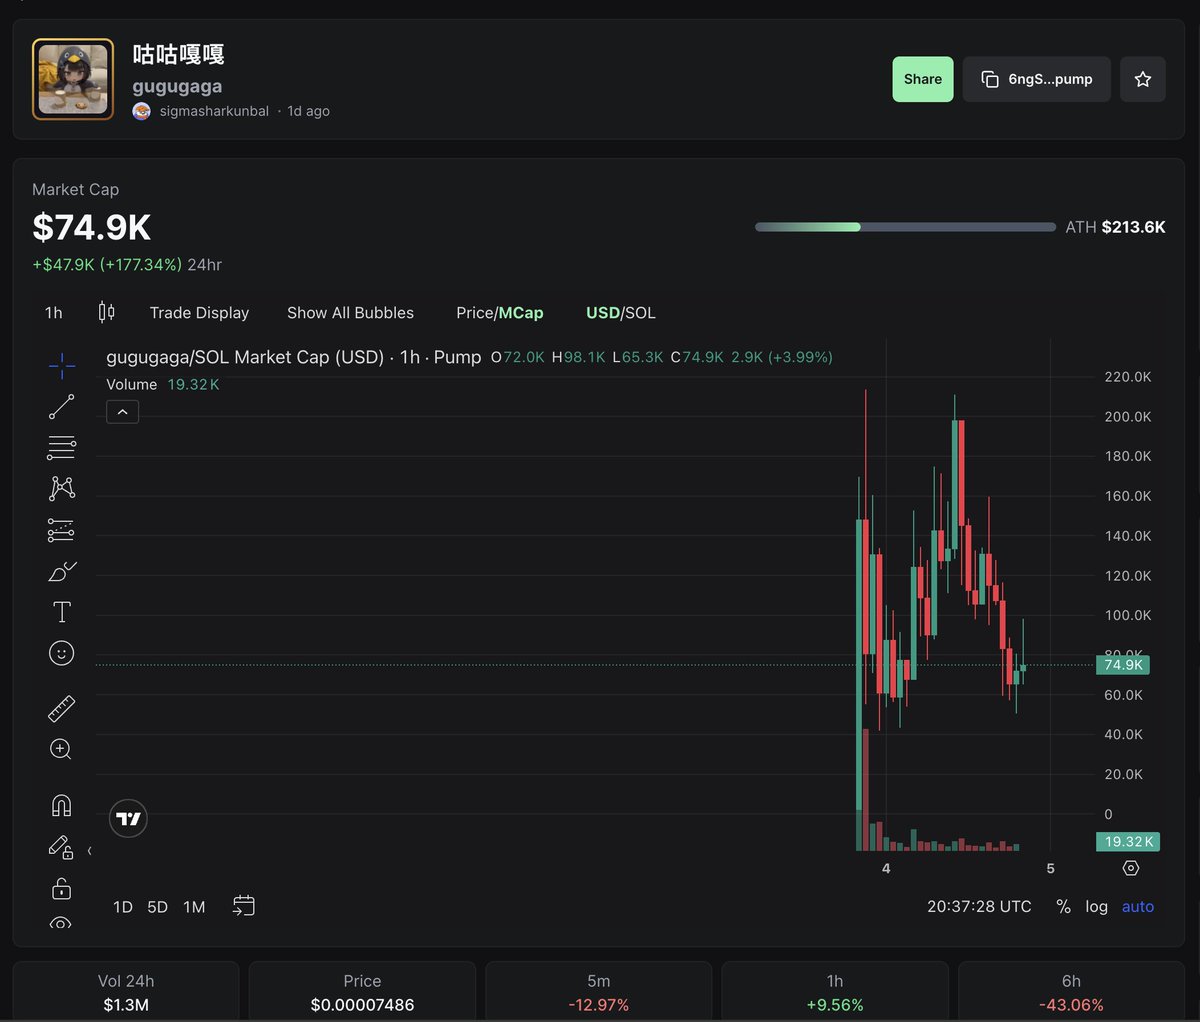This screenshot has height=1022, width=1200.
Task: Click the TradingView logo on chart
Action: 128,819
